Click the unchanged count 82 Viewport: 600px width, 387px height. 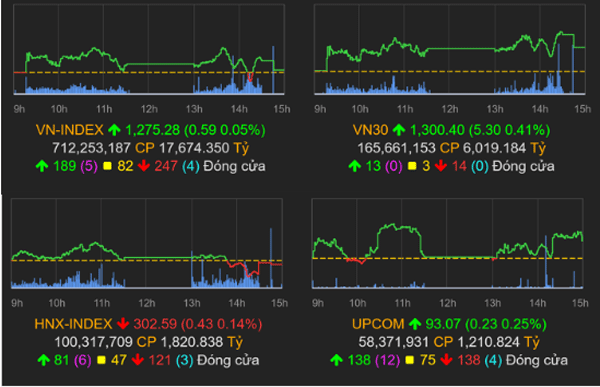click(x=125, y=166)
